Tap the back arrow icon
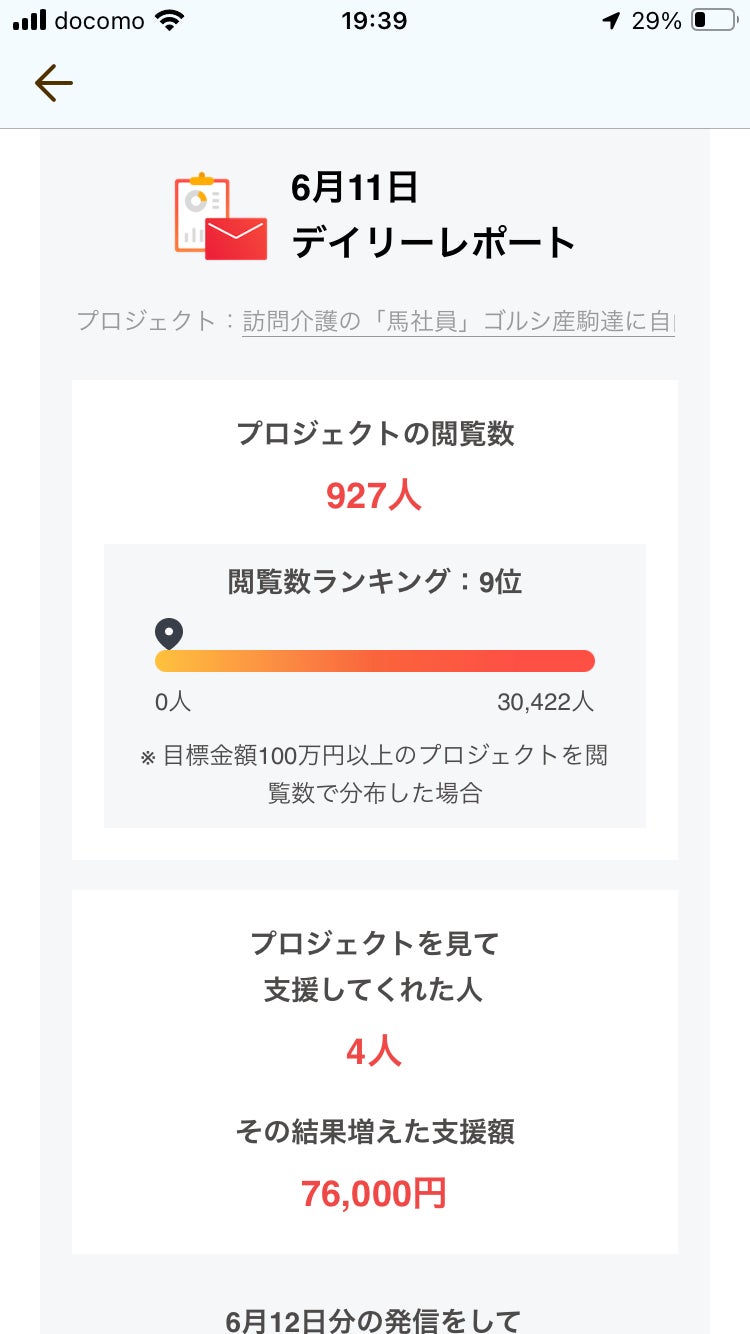750x1334 pixels. (53, 84)
